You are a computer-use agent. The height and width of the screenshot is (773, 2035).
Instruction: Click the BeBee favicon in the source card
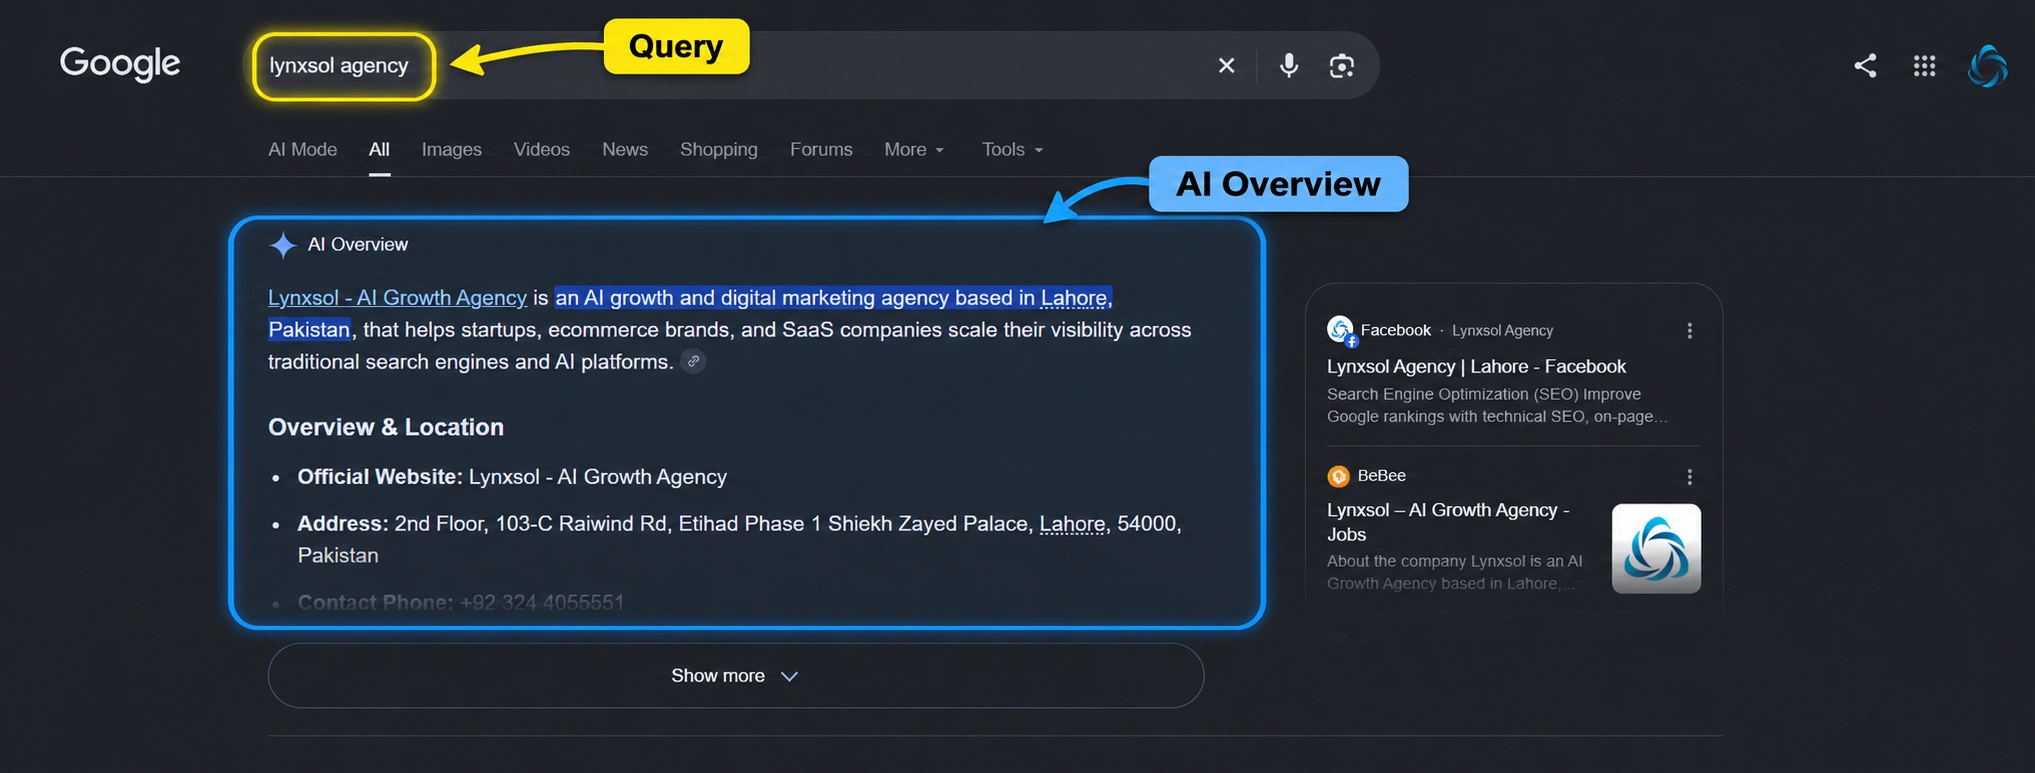pos(1338,476)
